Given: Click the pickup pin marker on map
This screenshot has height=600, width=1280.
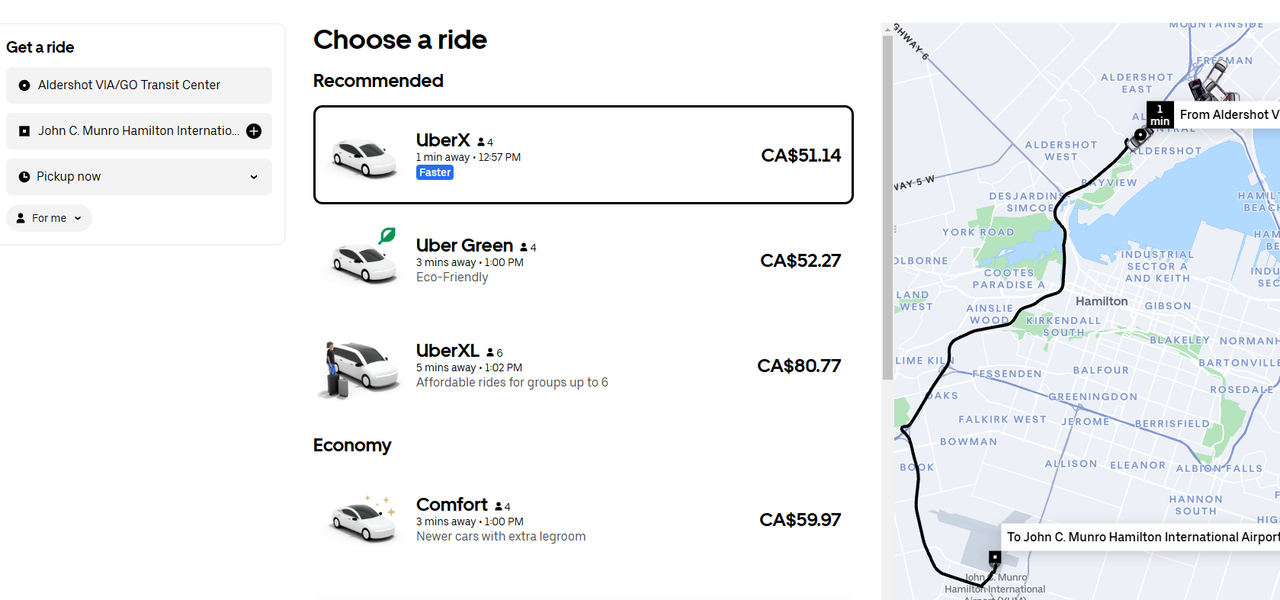Looking at the screenshot, I should point(1139,135).
